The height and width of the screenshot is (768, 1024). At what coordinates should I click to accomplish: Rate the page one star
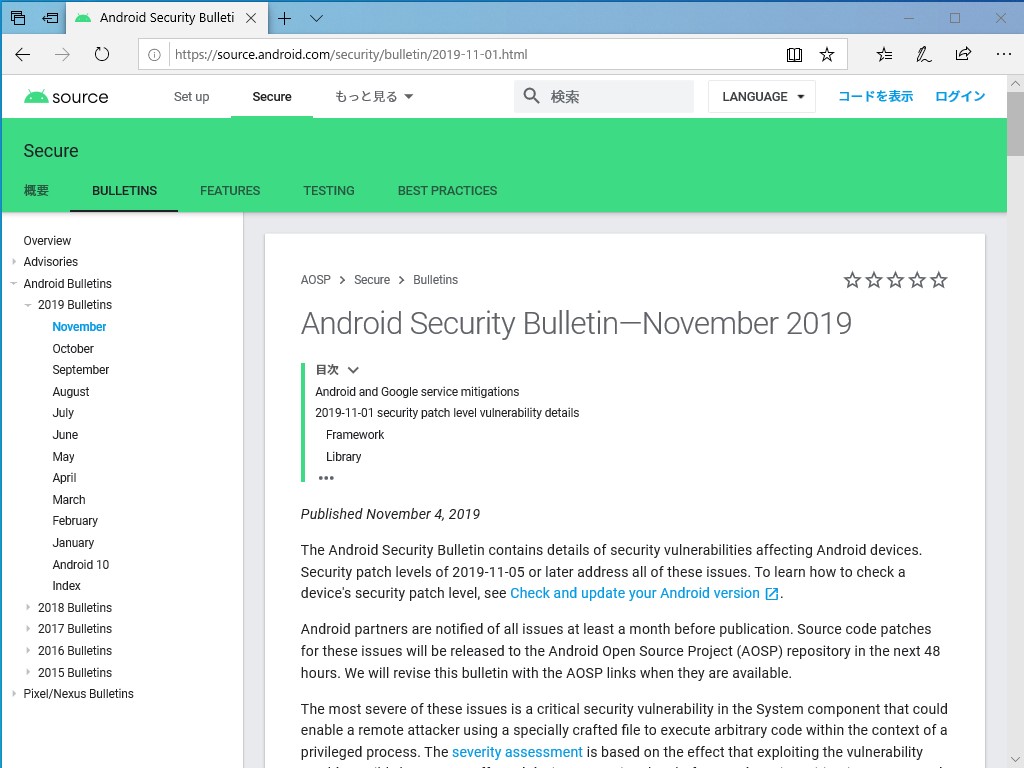852,280
